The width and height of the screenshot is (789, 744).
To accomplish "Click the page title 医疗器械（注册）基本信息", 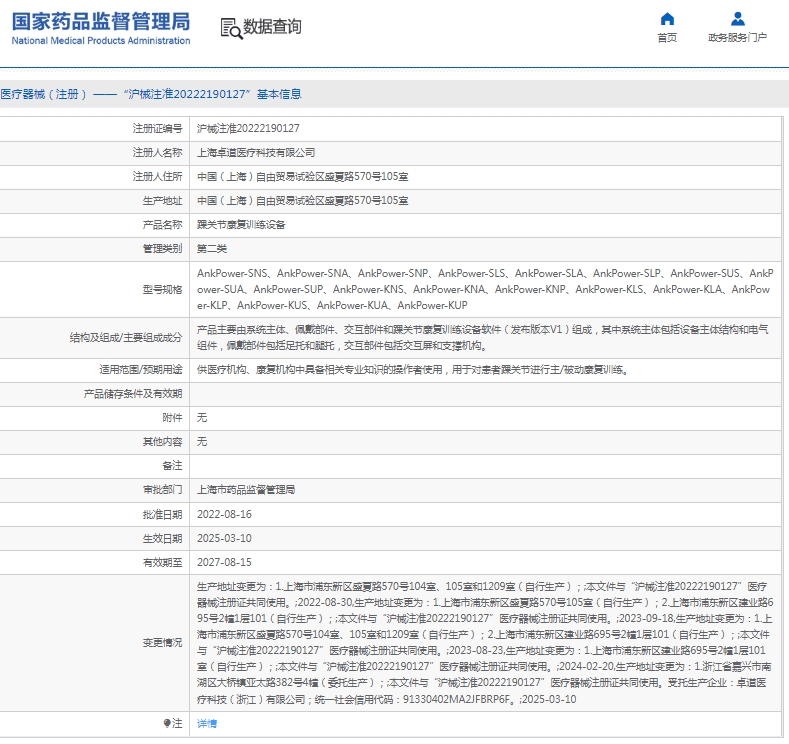I will [151, 94].
